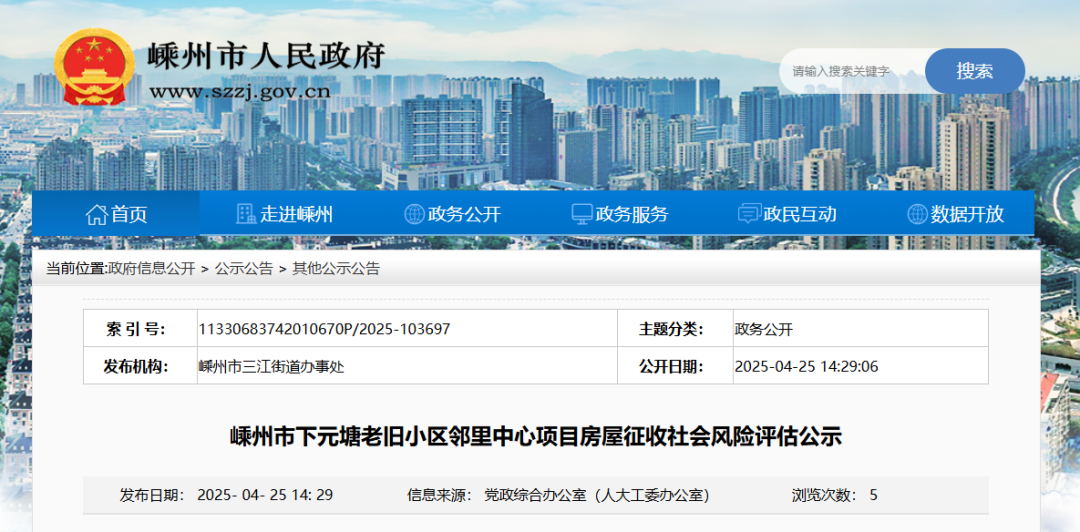Viewport: 1080px width, 532px height.
Task: Click the chat bubble icon beside 政民互动
Action: pos(748,214)
